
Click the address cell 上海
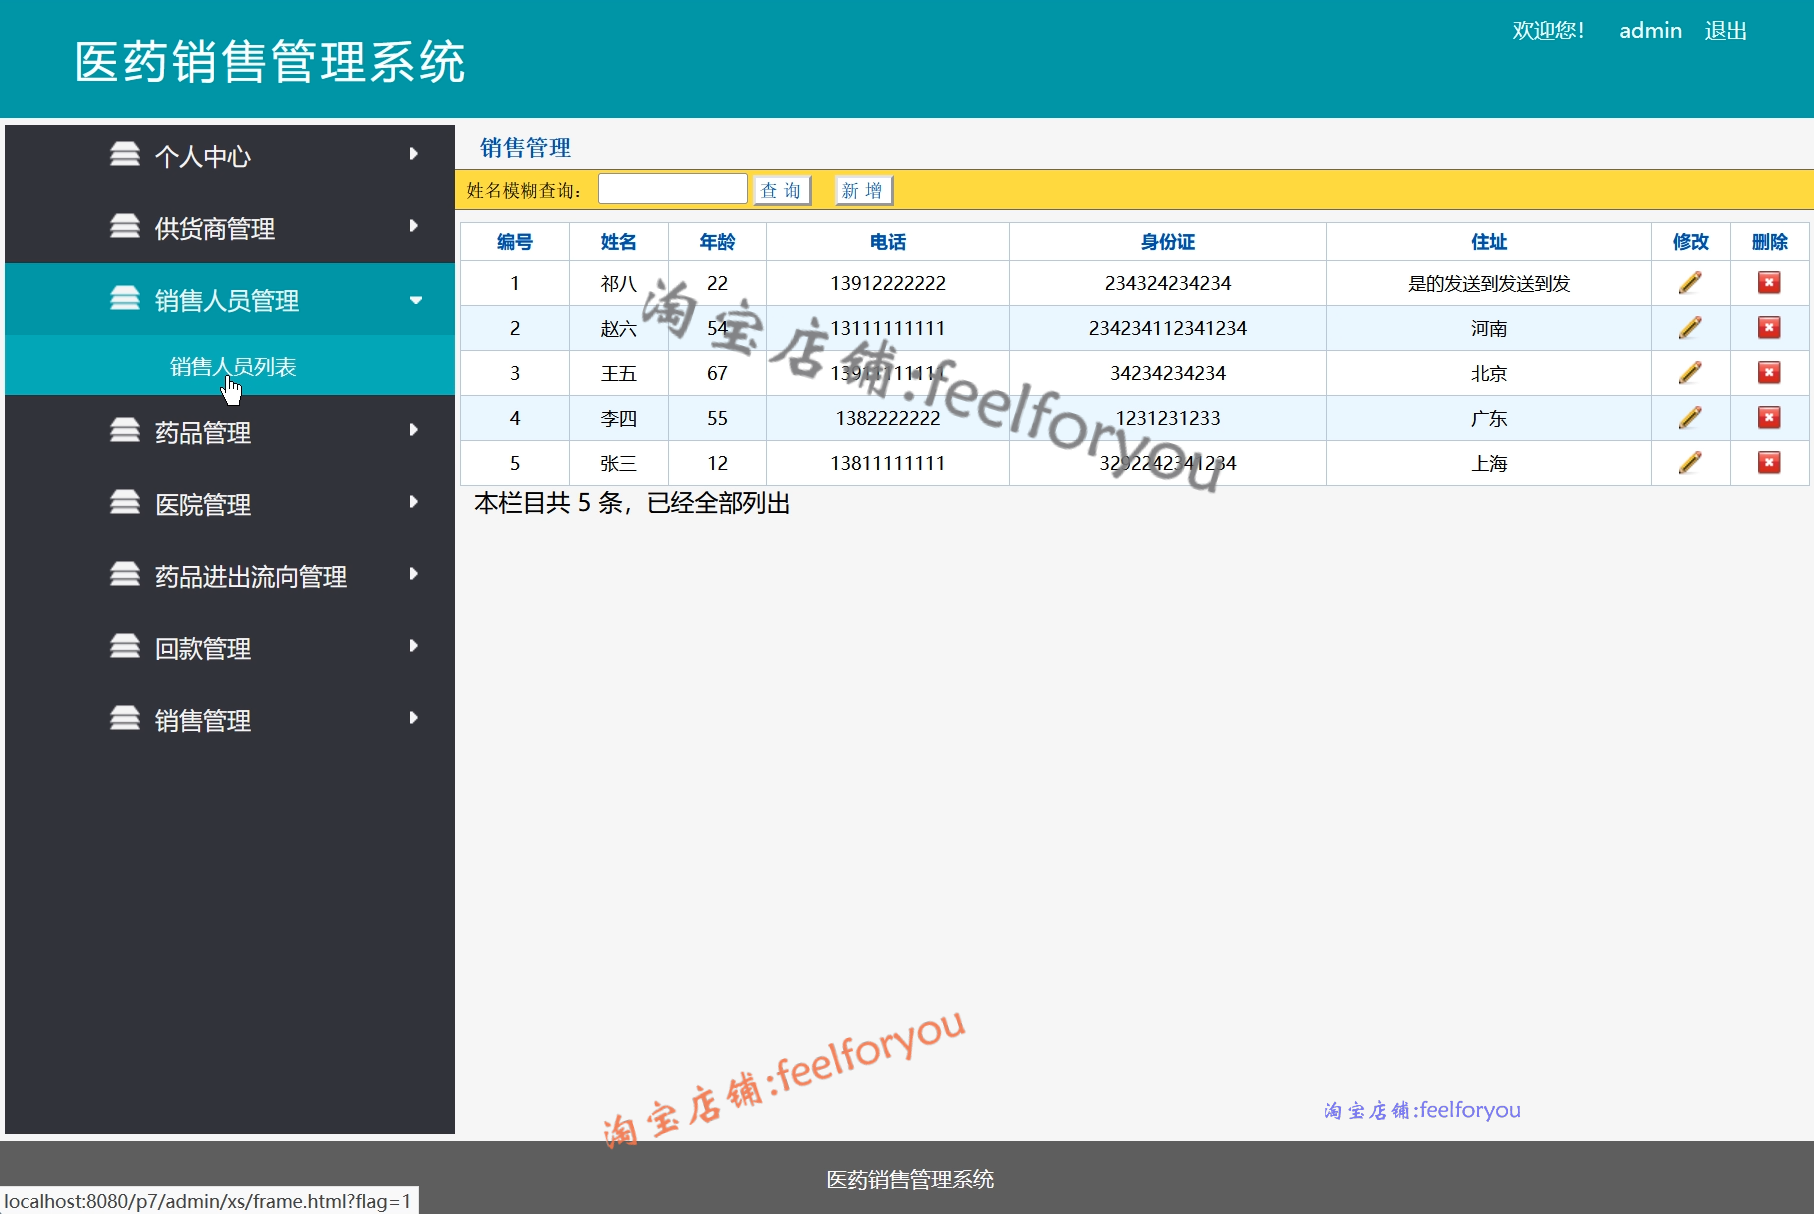pos(1489,463)
